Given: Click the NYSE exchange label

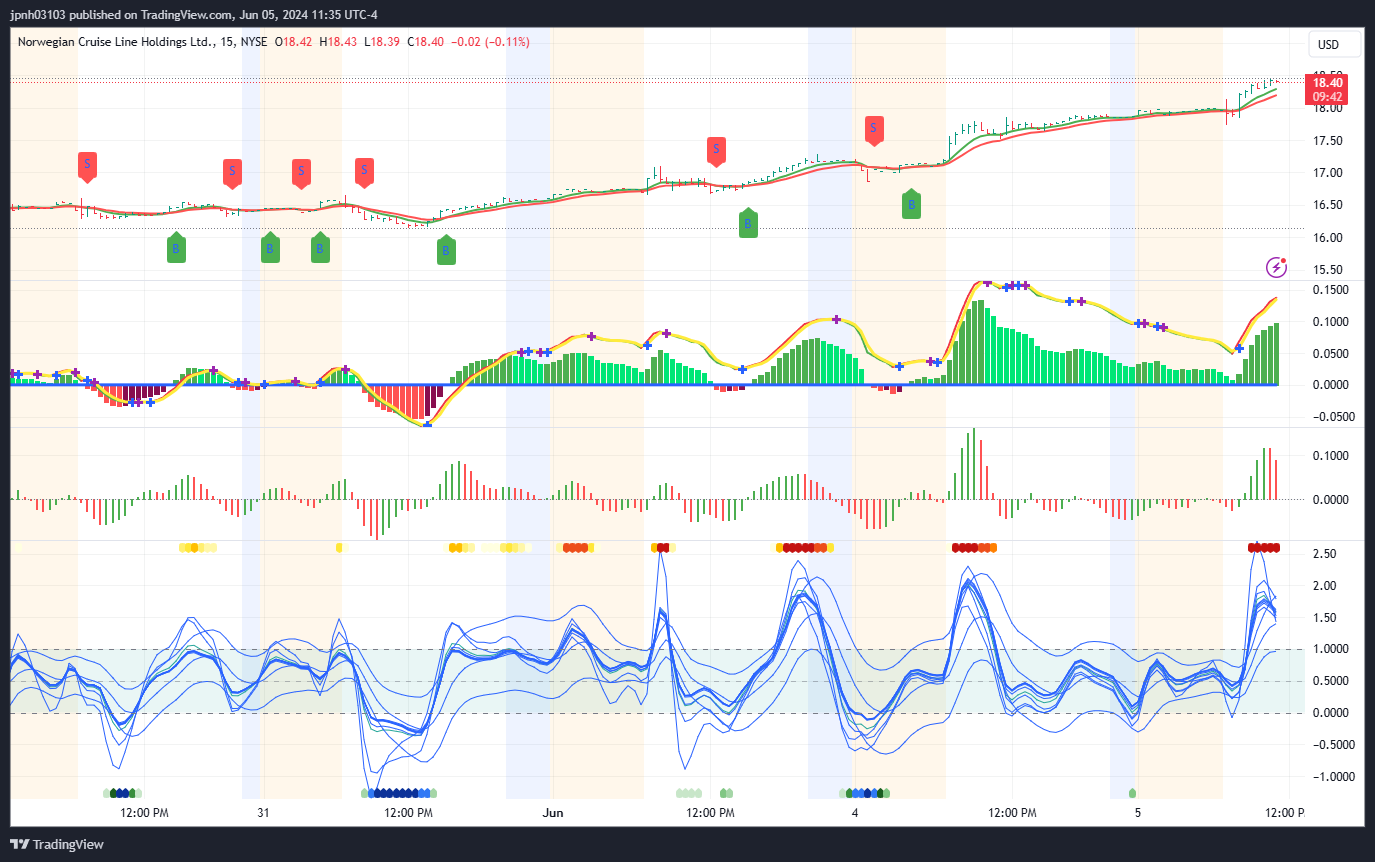Looking at the screenshot, I should coord(254,42).
